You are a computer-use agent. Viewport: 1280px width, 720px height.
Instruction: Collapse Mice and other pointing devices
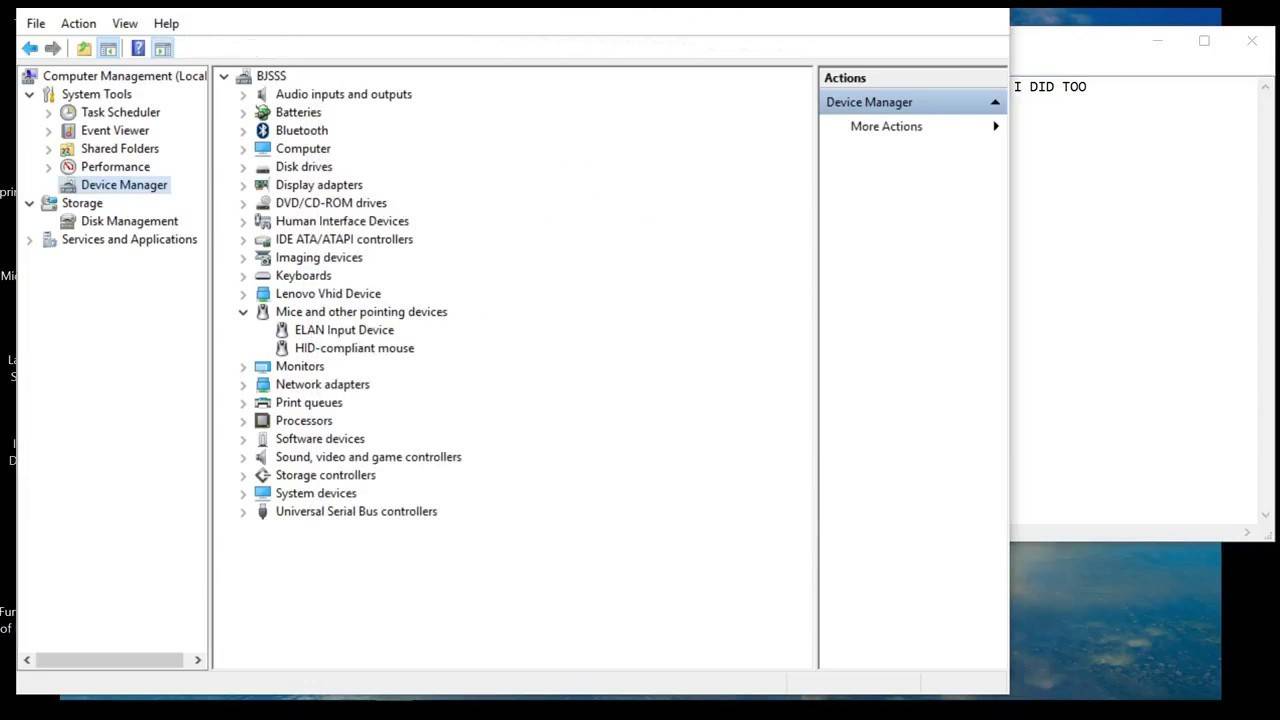point(243,312)
